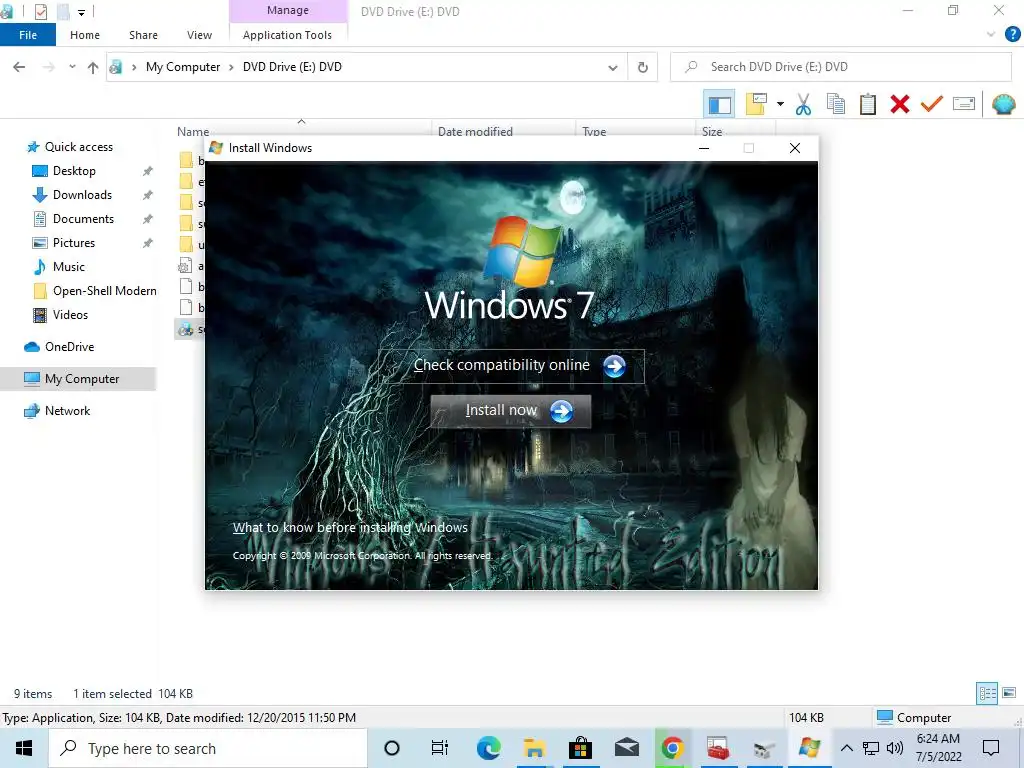Open the Application Tools tab
The image size is (1024, 768).
(x=287, y=35)
